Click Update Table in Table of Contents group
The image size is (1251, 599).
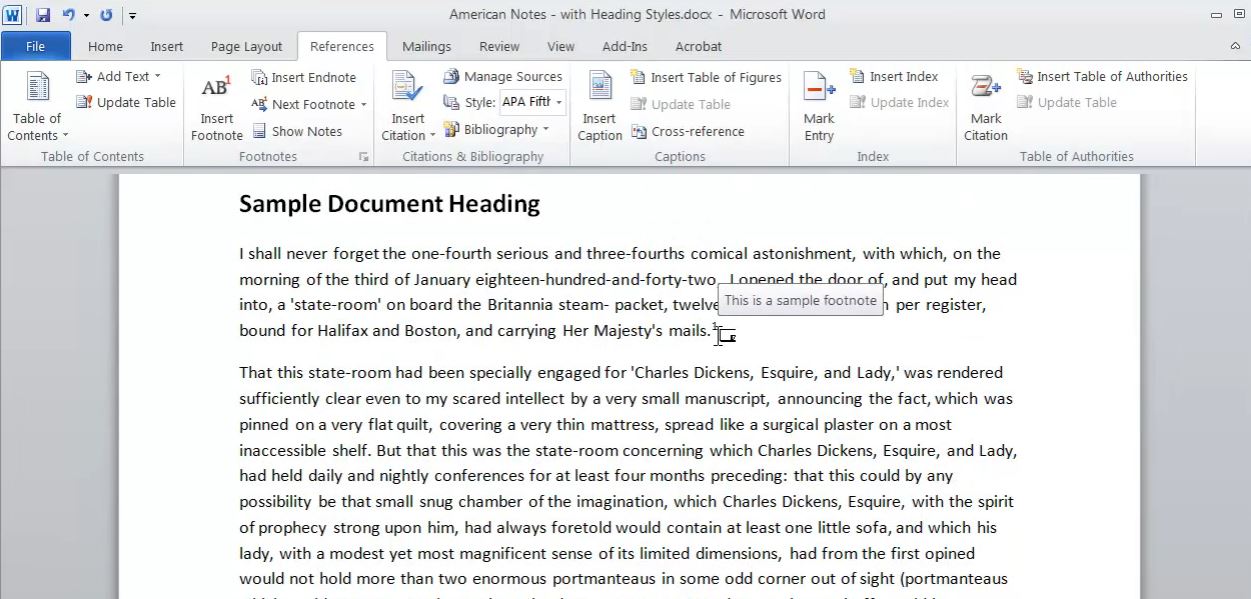[x=126, y=102]
